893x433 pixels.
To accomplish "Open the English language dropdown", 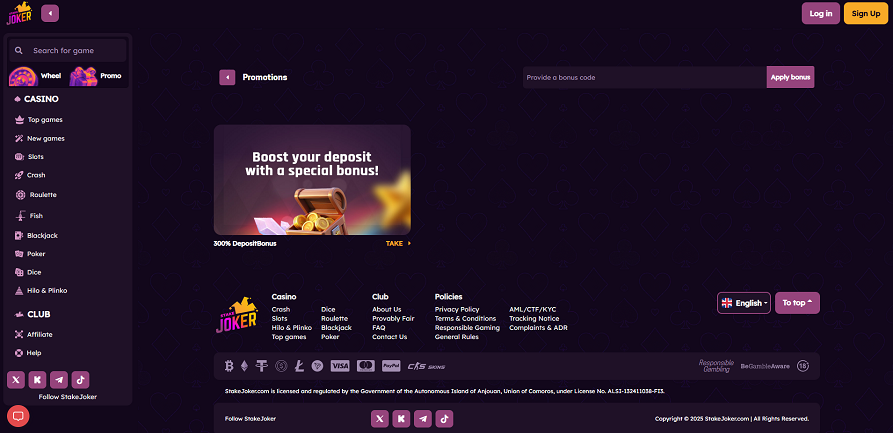I will click(744, 303).
